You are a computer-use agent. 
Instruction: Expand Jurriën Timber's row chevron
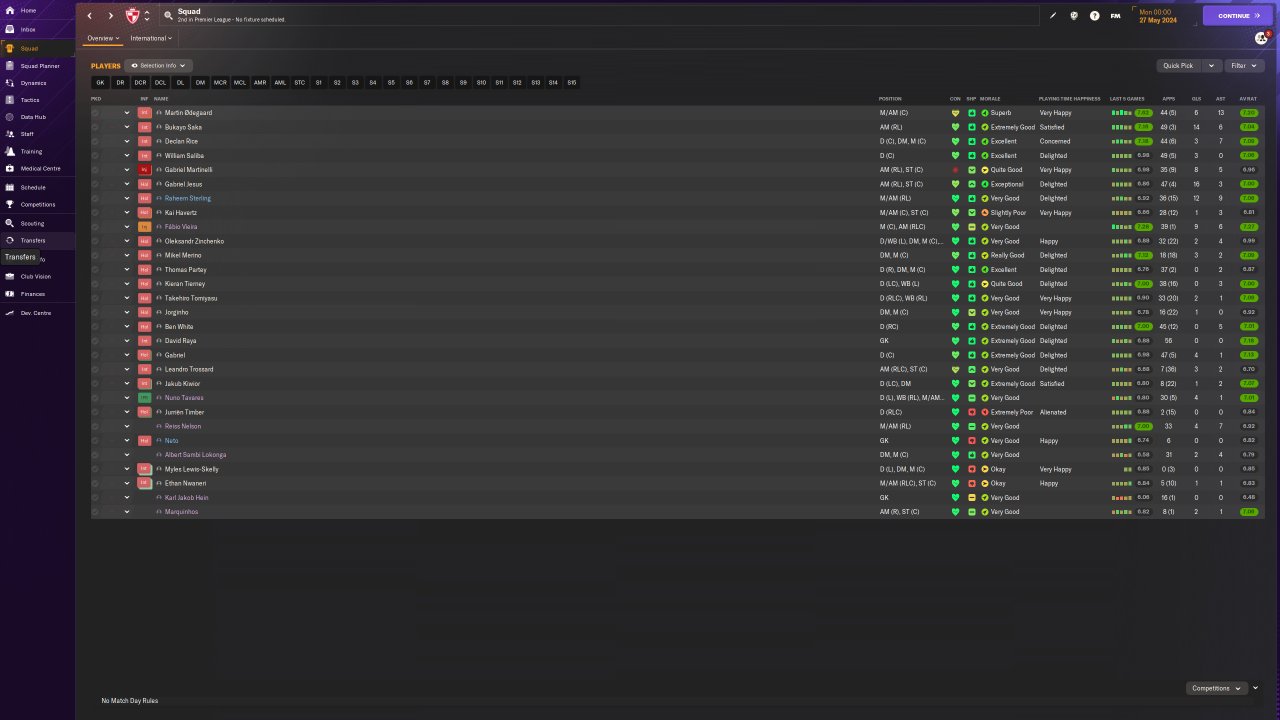click(x=127, y=412)
